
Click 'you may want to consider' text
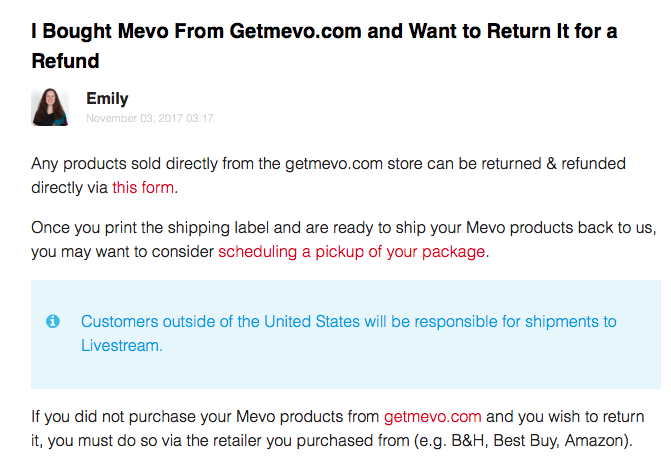122,252
